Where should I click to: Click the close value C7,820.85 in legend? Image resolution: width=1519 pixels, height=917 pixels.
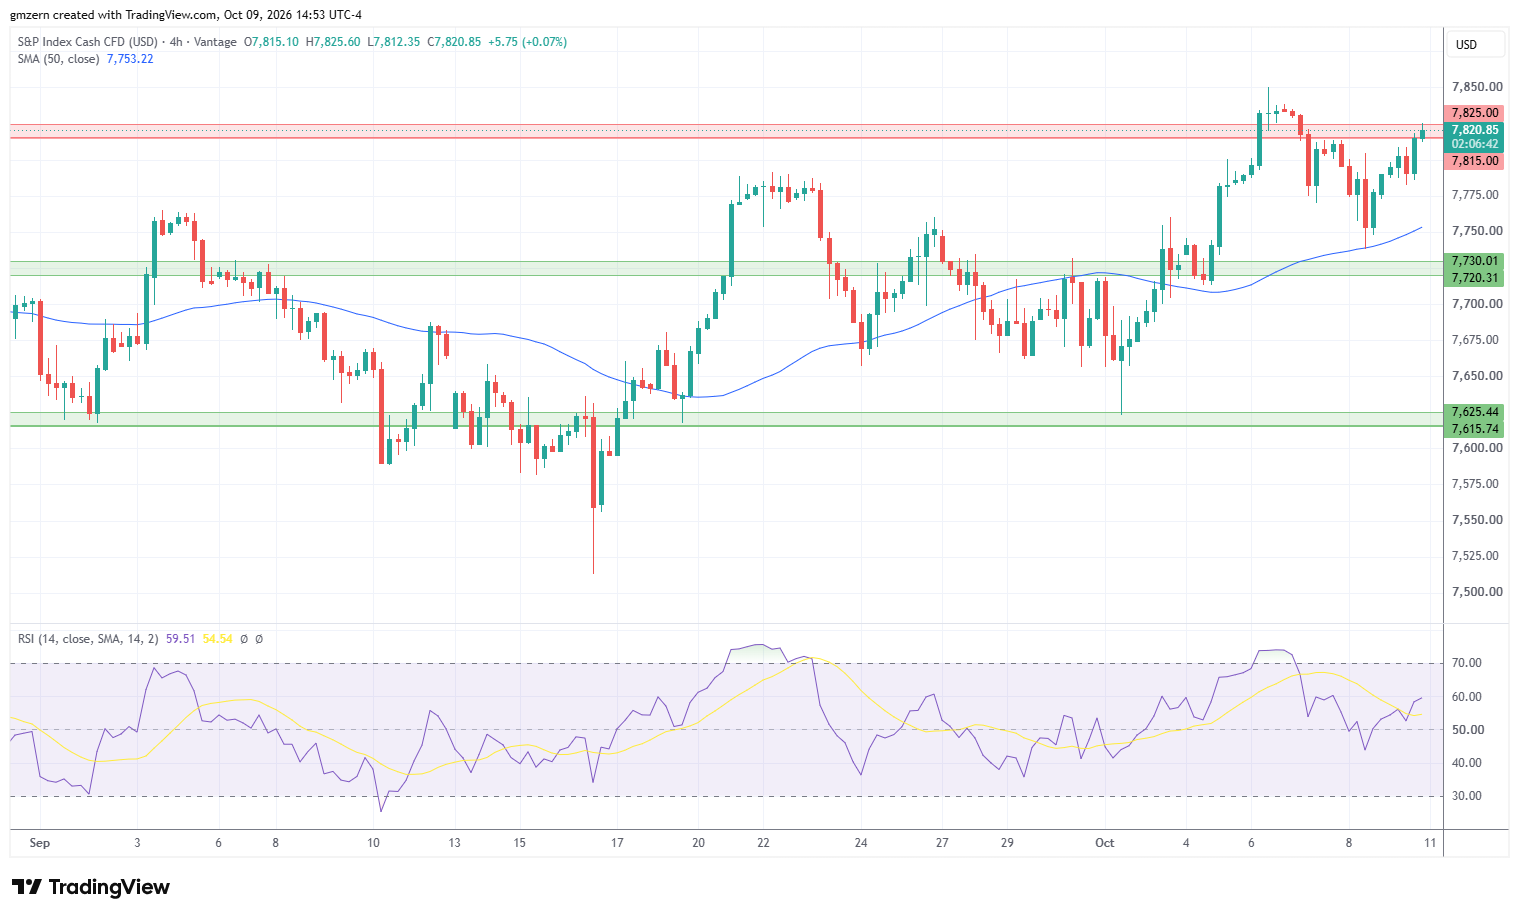coord(454,42)
